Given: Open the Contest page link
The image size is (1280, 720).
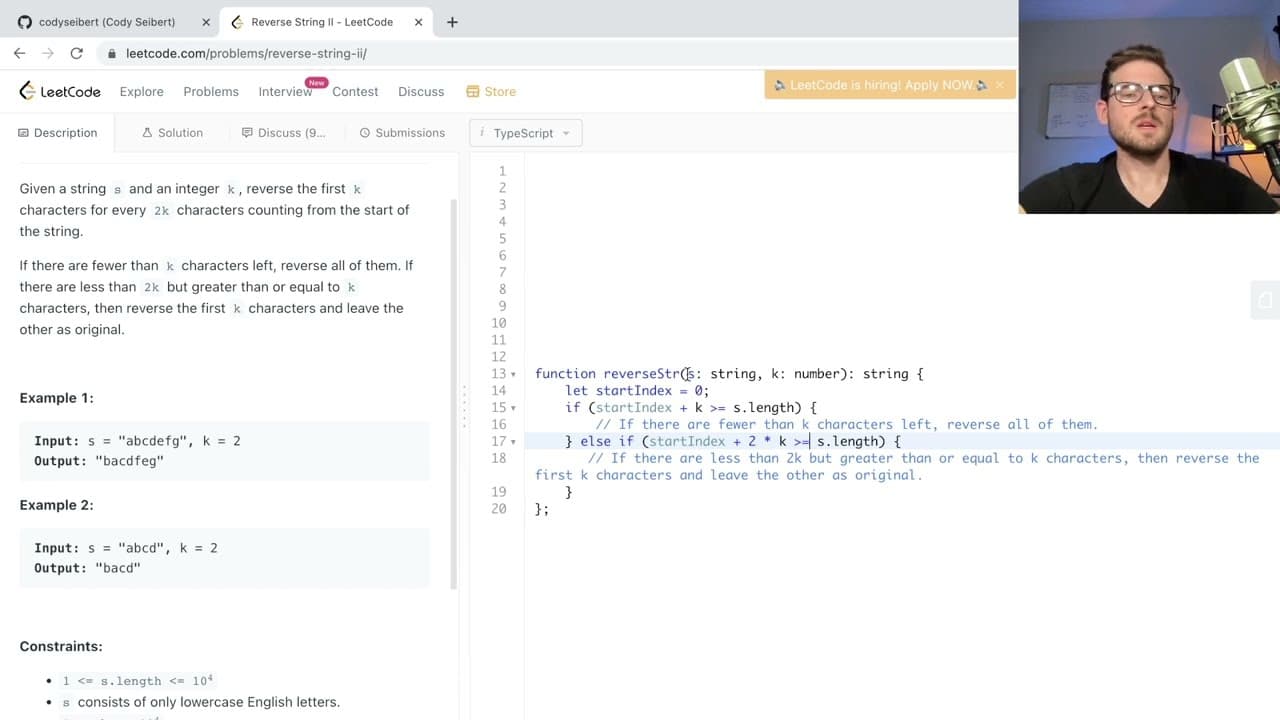Looking at the screenshot, I should (x=355, y=91).
